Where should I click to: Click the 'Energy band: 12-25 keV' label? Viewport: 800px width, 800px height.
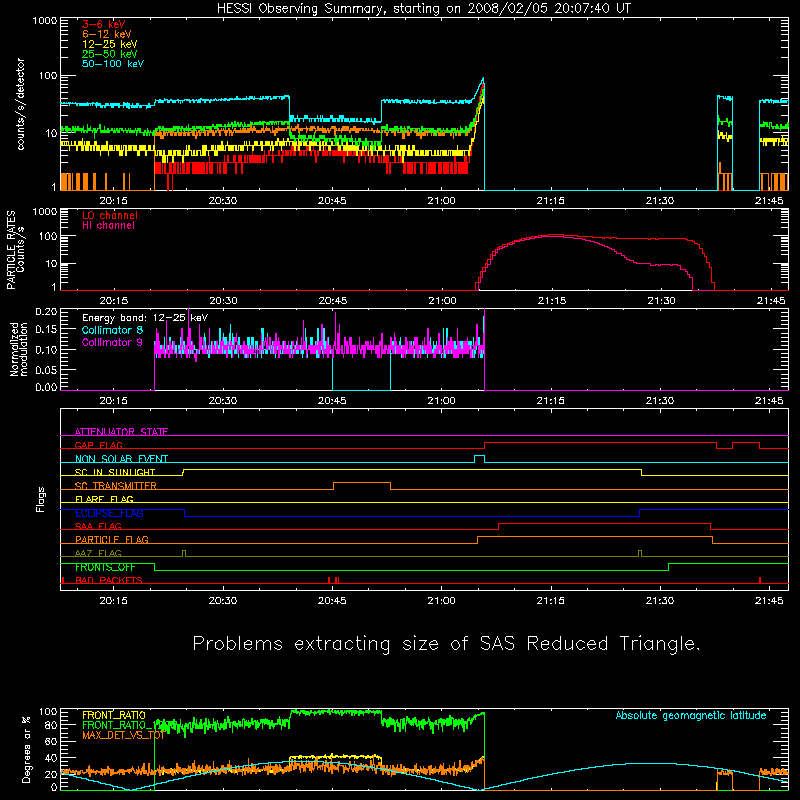(x=145, y=318)
